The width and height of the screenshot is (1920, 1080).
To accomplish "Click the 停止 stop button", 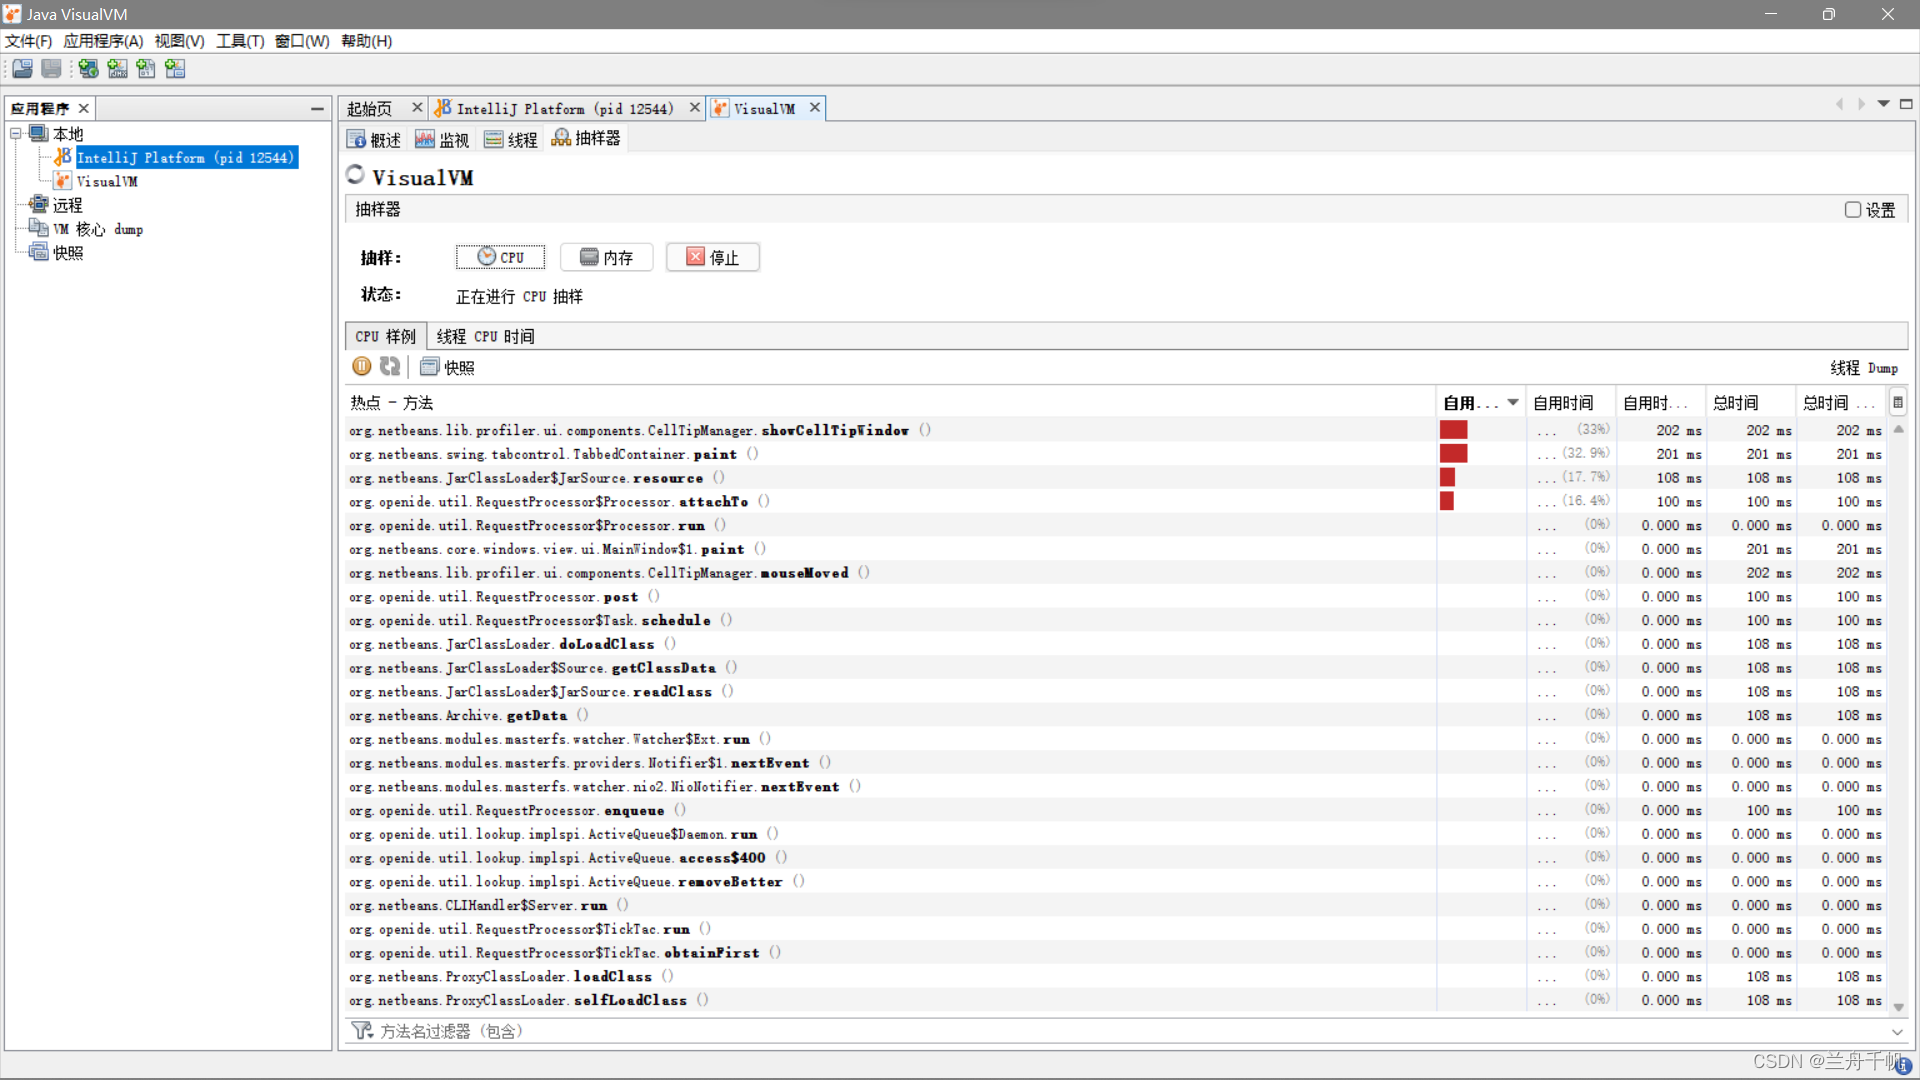I will [713, 258].
